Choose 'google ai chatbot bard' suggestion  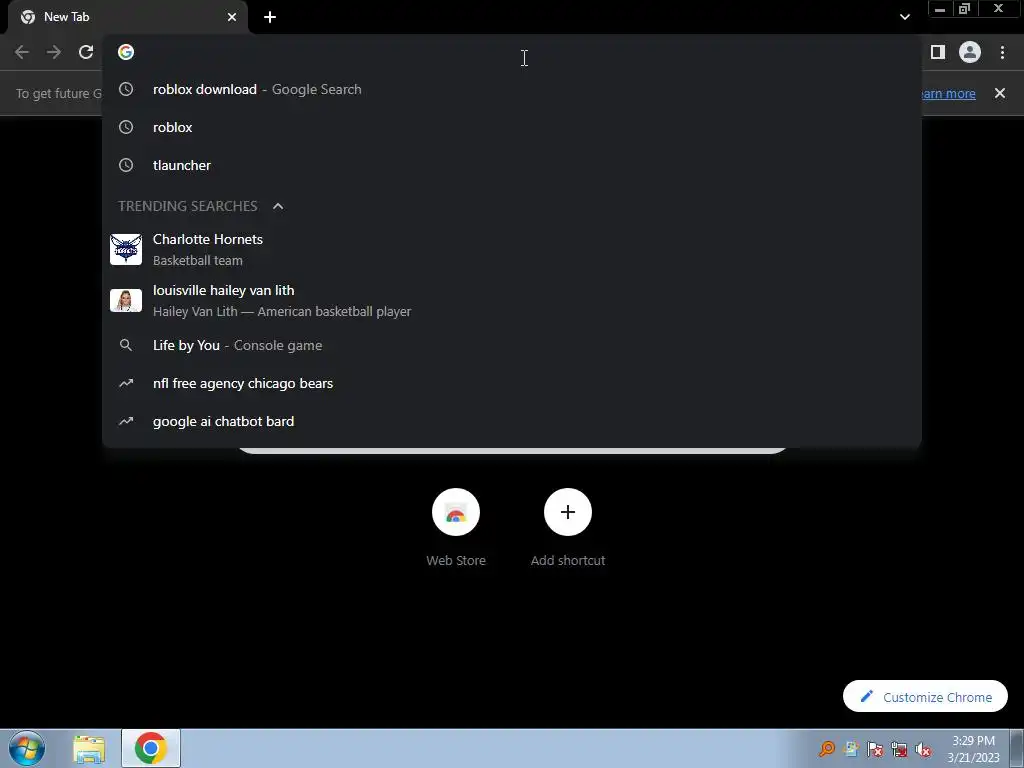click(x=511, y=421)
